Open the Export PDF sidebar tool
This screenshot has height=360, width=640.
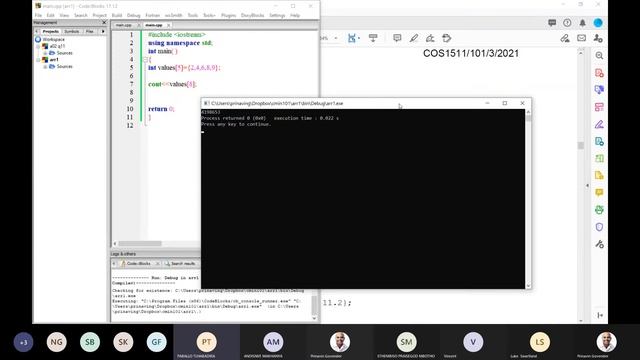point(599,141)
